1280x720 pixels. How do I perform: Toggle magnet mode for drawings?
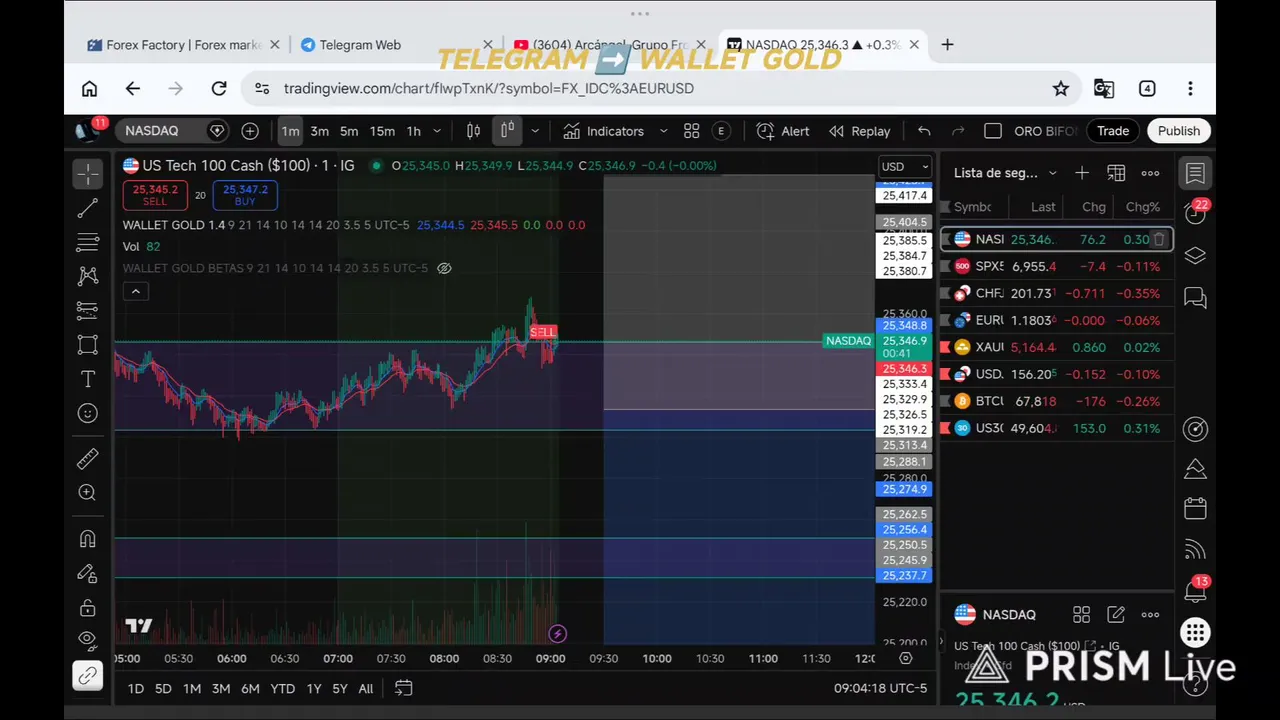pyautogui.click(x=88, y=539)
